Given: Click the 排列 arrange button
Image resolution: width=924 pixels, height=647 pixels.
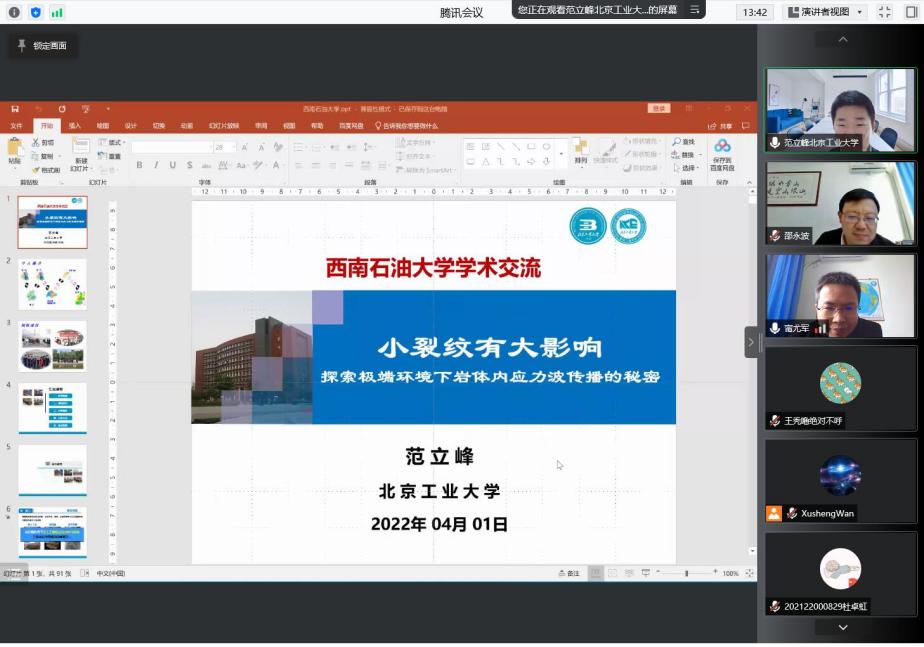Looking at the screenshot, I should 580,151.
